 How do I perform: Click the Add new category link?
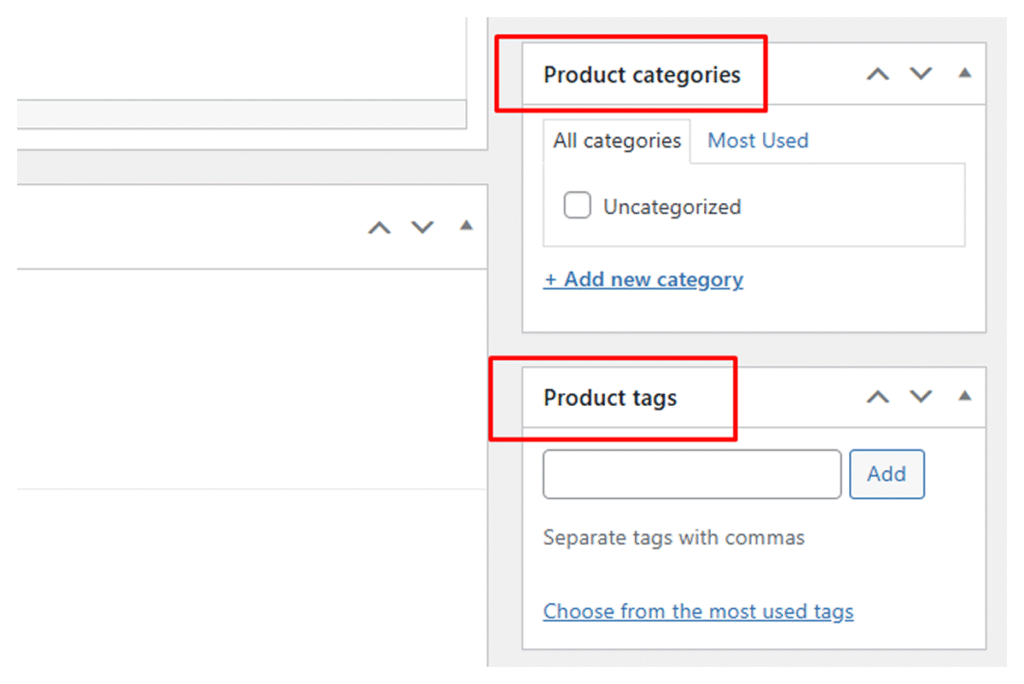[x=643, y=280]
